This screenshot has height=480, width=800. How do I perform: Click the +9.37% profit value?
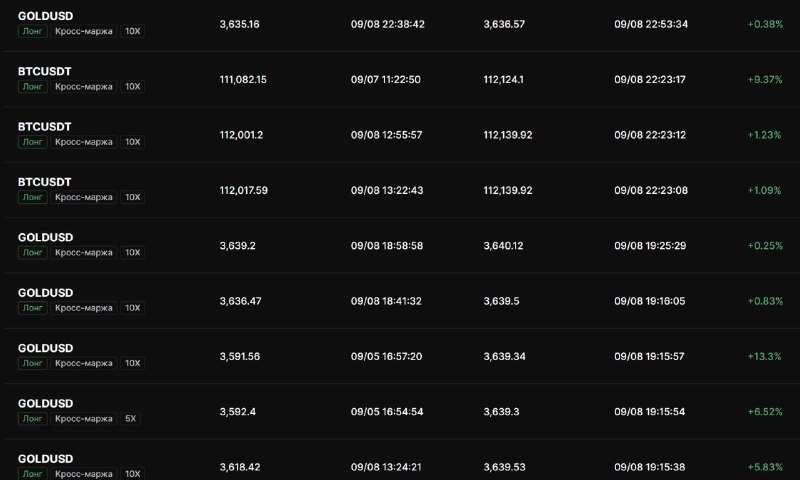click(x=765, y=80)
